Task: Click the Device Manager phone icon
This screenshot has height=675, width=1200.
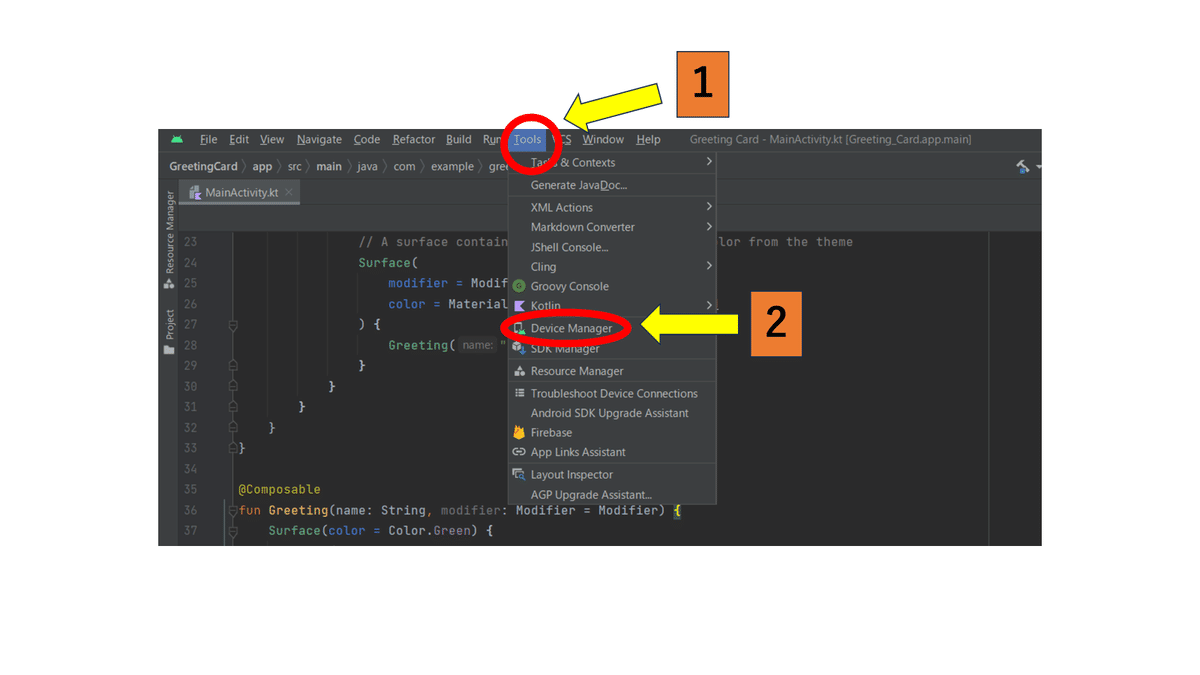Action: [x=519, y=329]
